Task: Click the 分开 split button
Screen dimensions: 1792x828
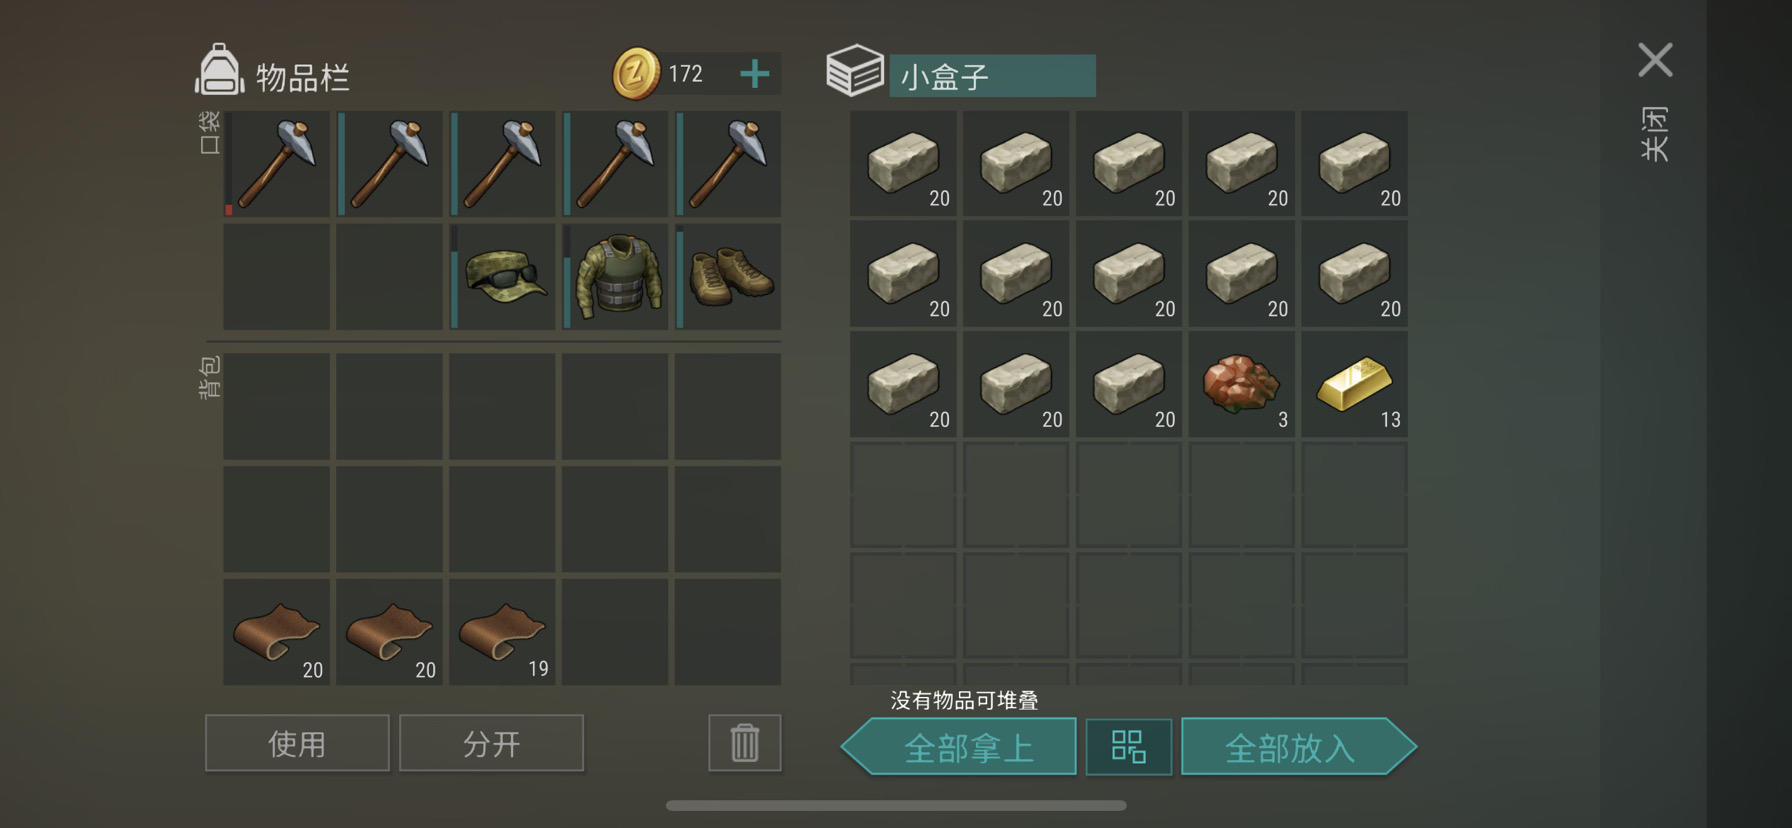Action: [x=491, y=743]
